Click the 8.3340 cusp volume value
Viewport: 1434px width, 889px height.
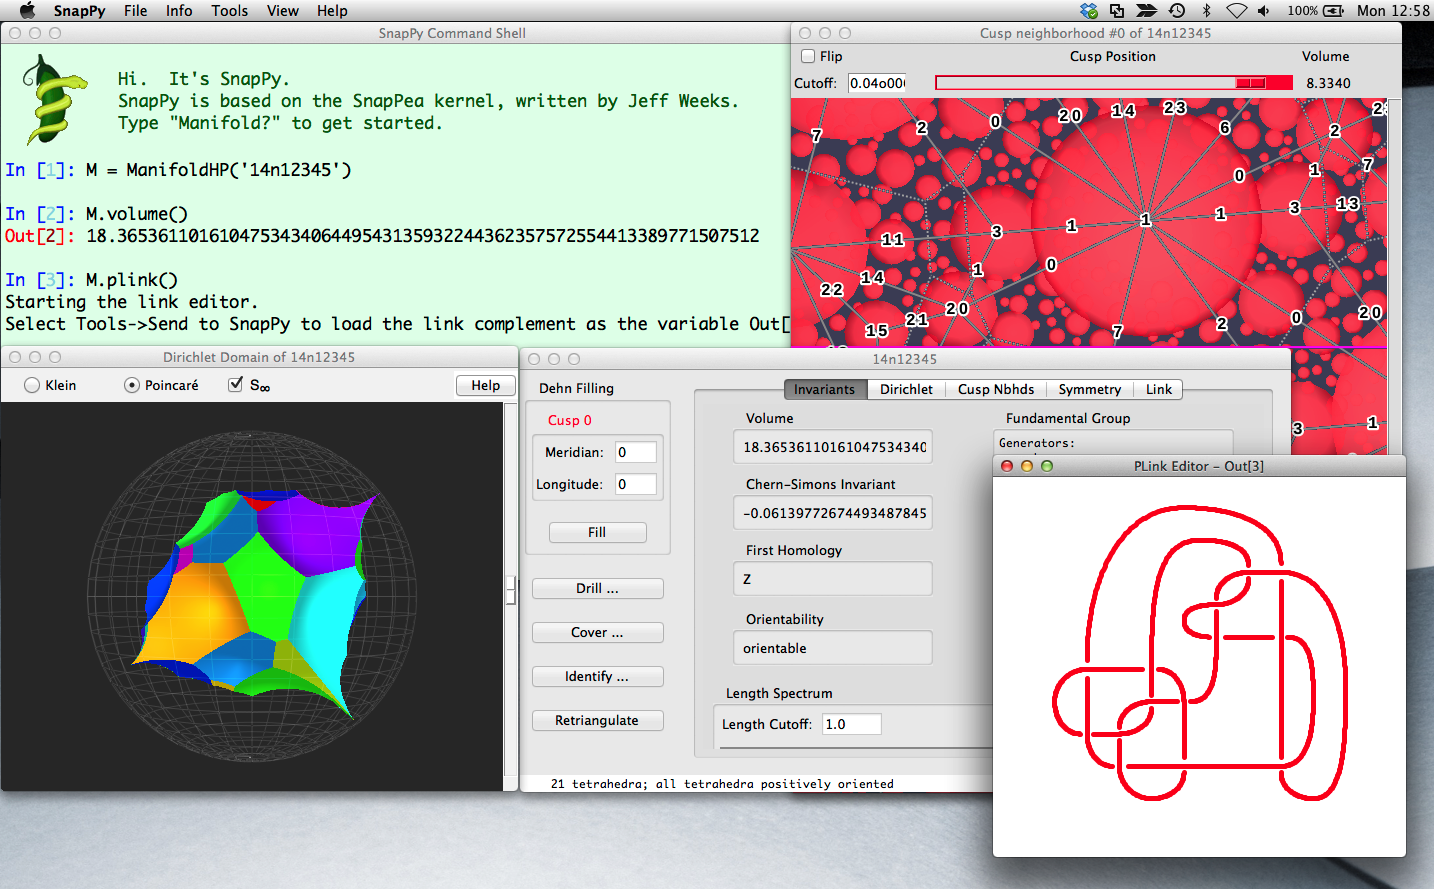1328,83
